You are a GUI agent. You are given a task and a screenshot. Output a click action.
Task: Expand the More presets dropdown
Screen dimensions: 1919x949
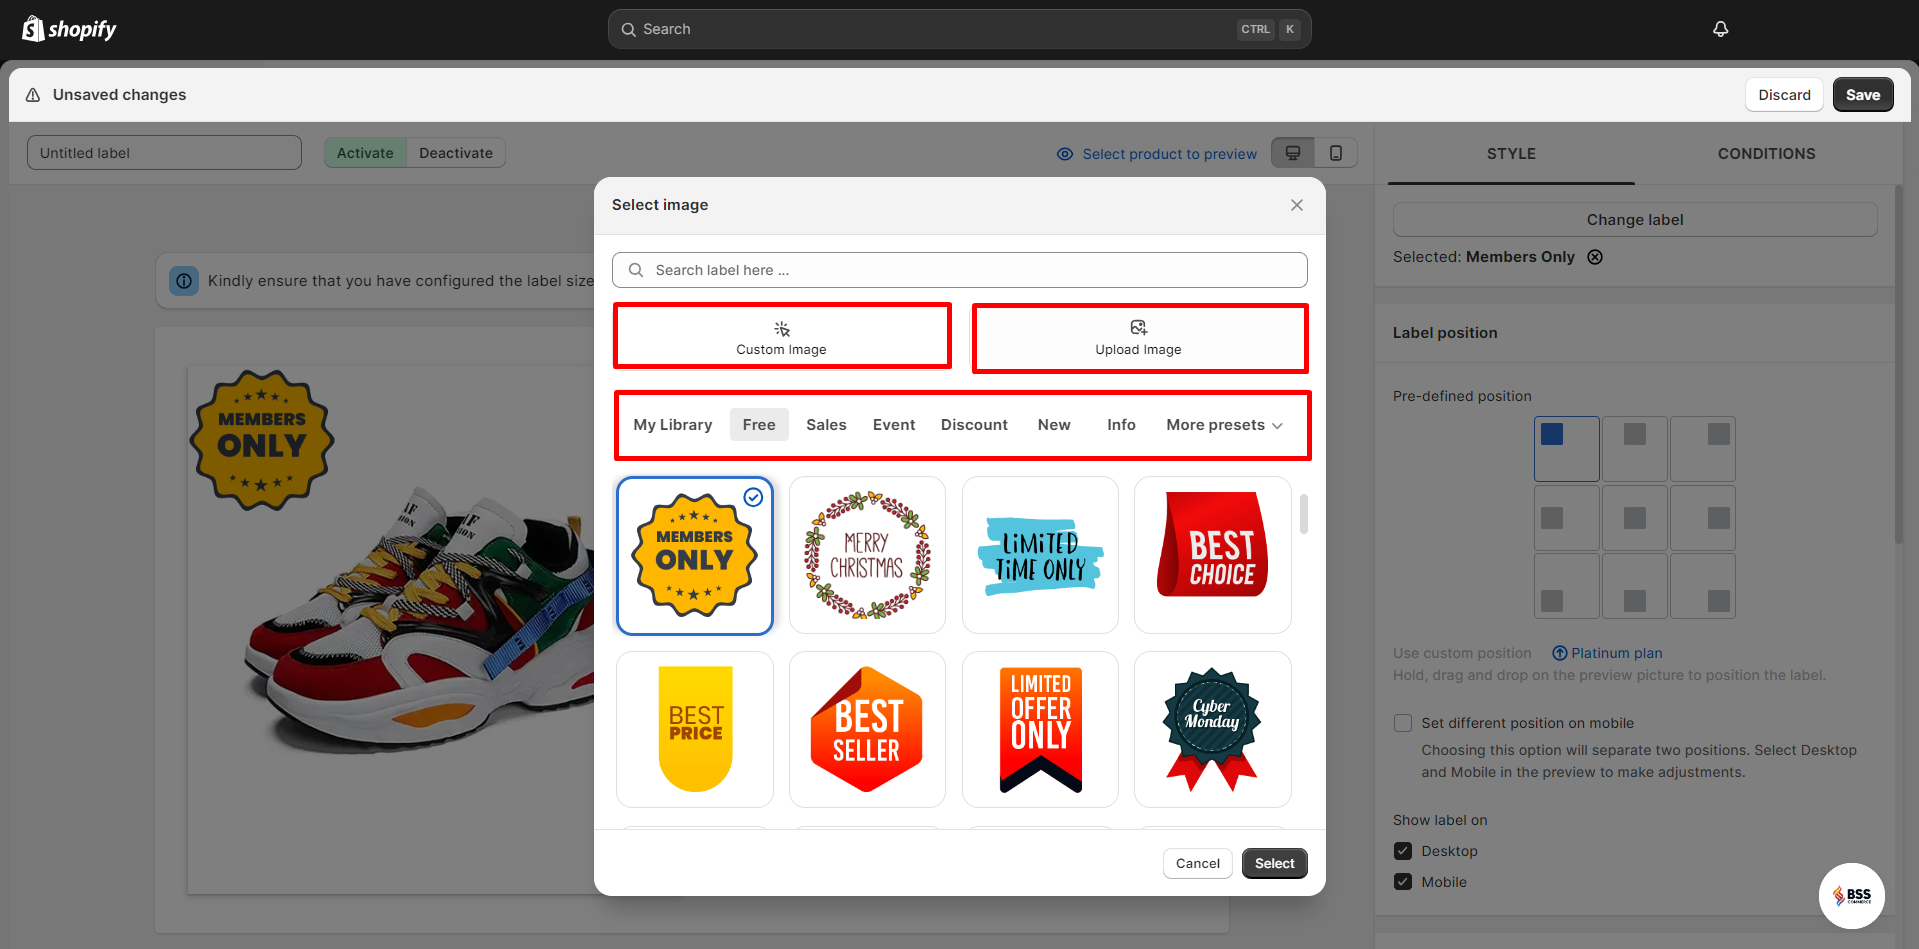(x=1223, y=424)
